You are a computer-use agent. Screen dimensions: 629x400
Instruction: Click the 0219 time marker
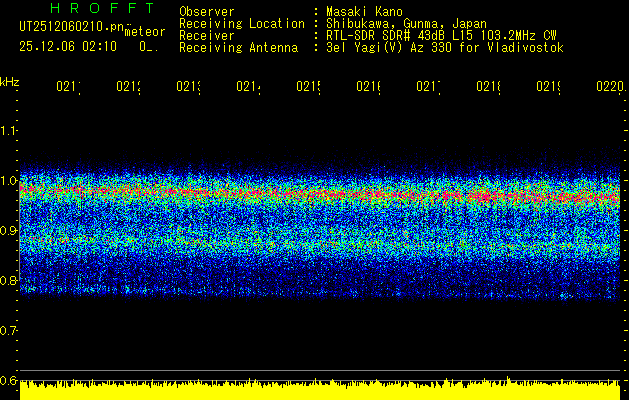[549, 86]
